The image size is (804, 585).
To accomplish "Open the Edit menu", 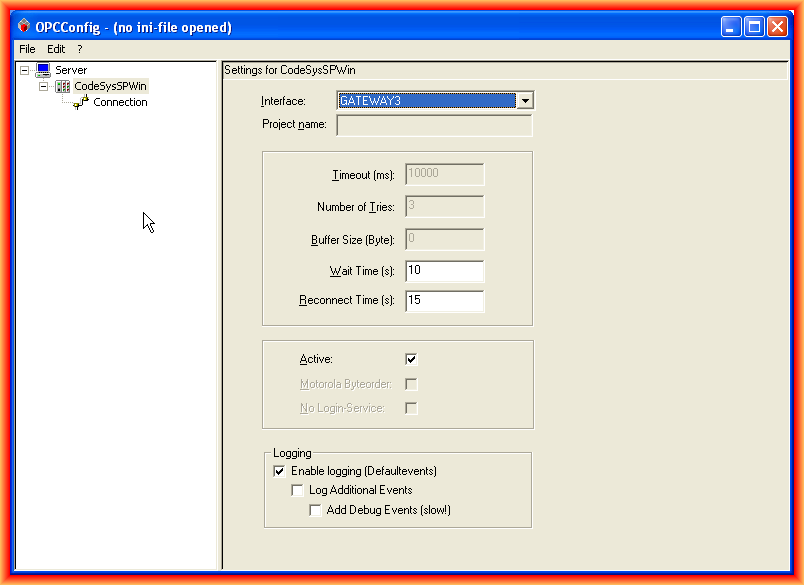I will (56, 48).
